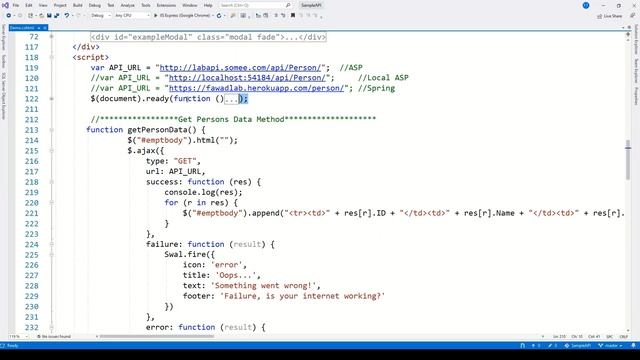The image size is (640, 360).
Task: Click the Save toolbar icon
Action: pyautogui.click(x=49, y=16)
